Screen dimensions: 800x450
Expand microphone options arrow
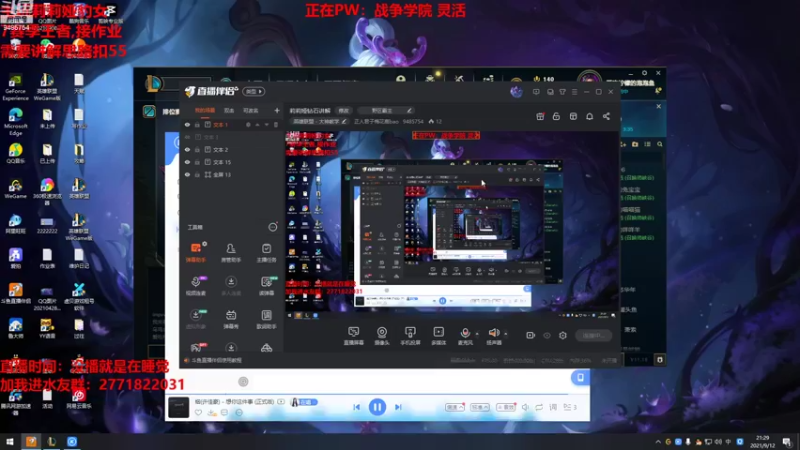[x=477, y=334]
